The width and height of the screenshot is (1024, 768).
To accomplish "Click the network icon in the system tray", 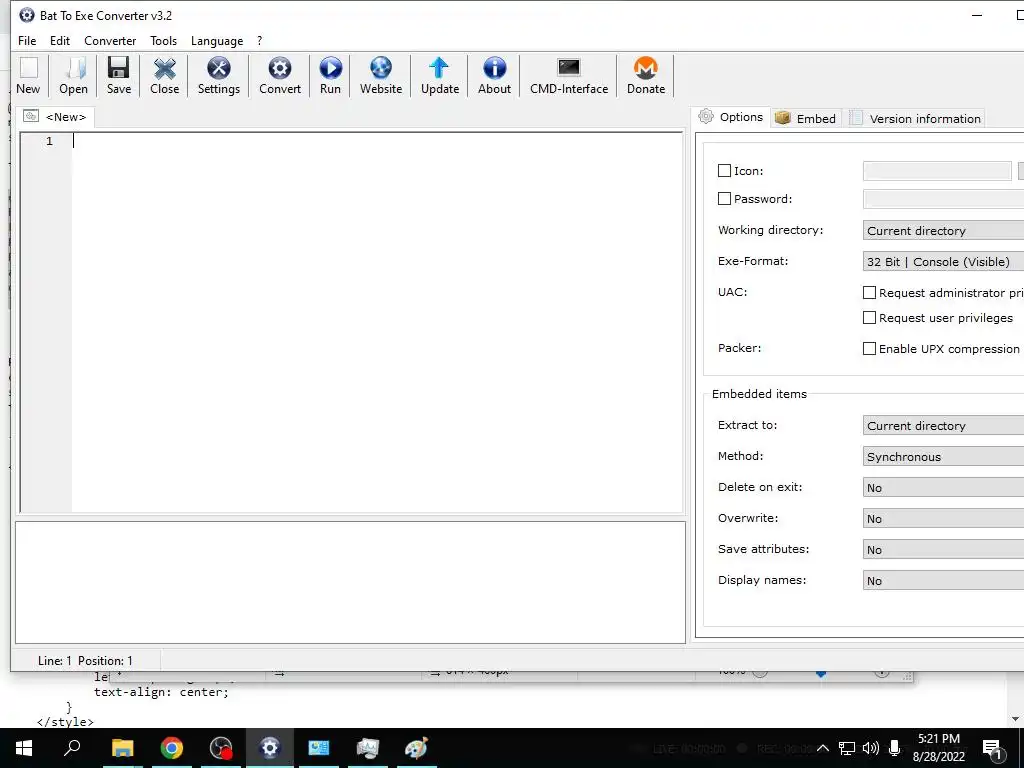I will pos(847,748).
